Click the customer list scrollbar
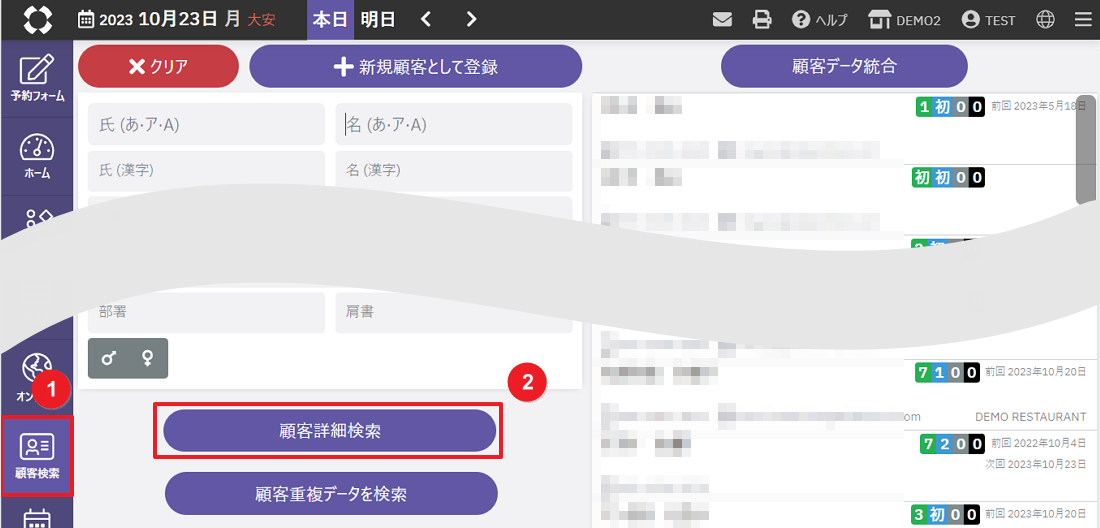The height and width of the screenshot is (528, 1100). pos(1084,150)
